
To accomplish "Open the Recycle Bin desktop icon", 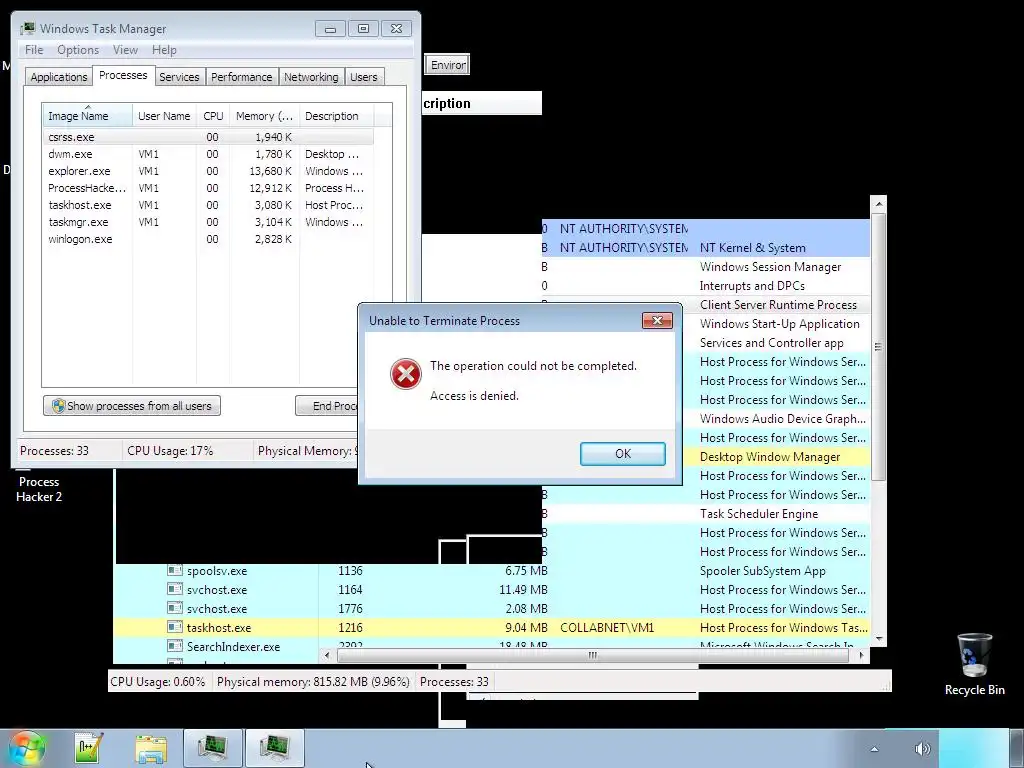I will [x=974, y=665].
